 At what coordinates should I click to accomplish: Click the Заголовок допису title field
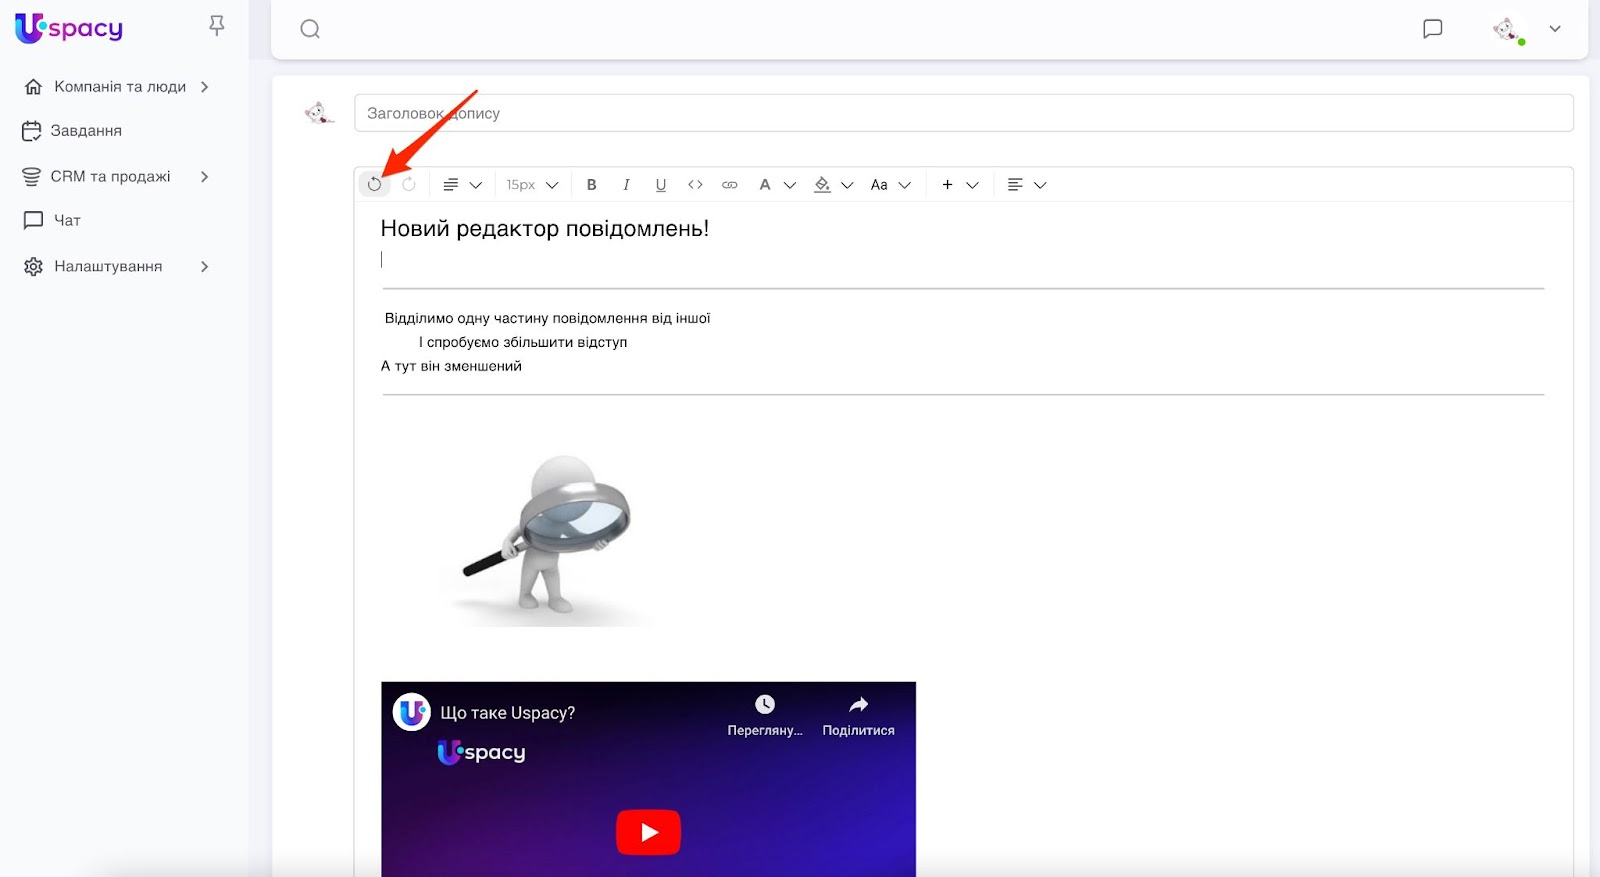click(963, 113)
